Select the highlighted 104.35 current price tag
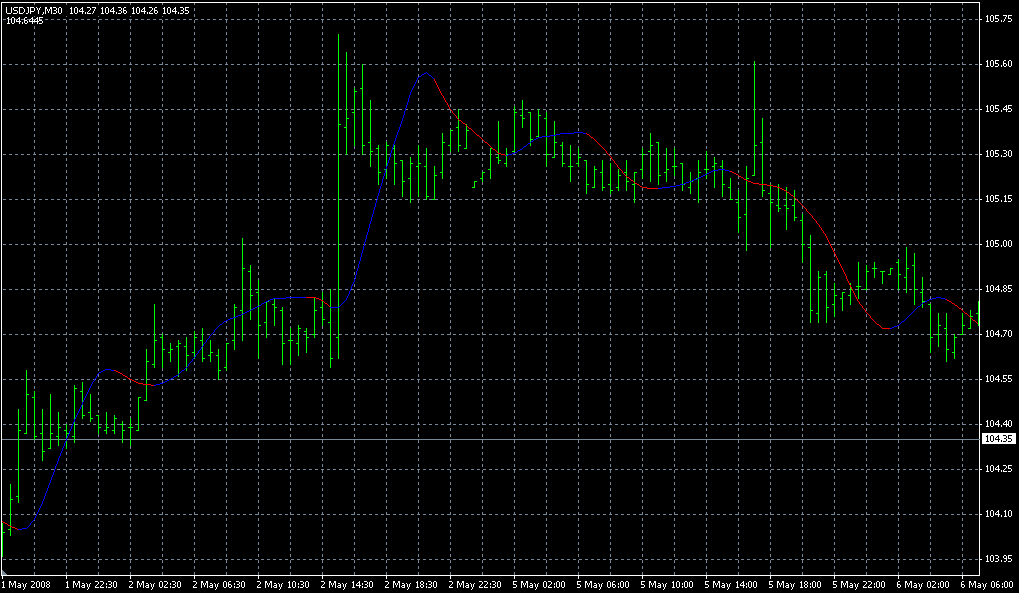1019x593 pixels. click(x=999, y=439)
